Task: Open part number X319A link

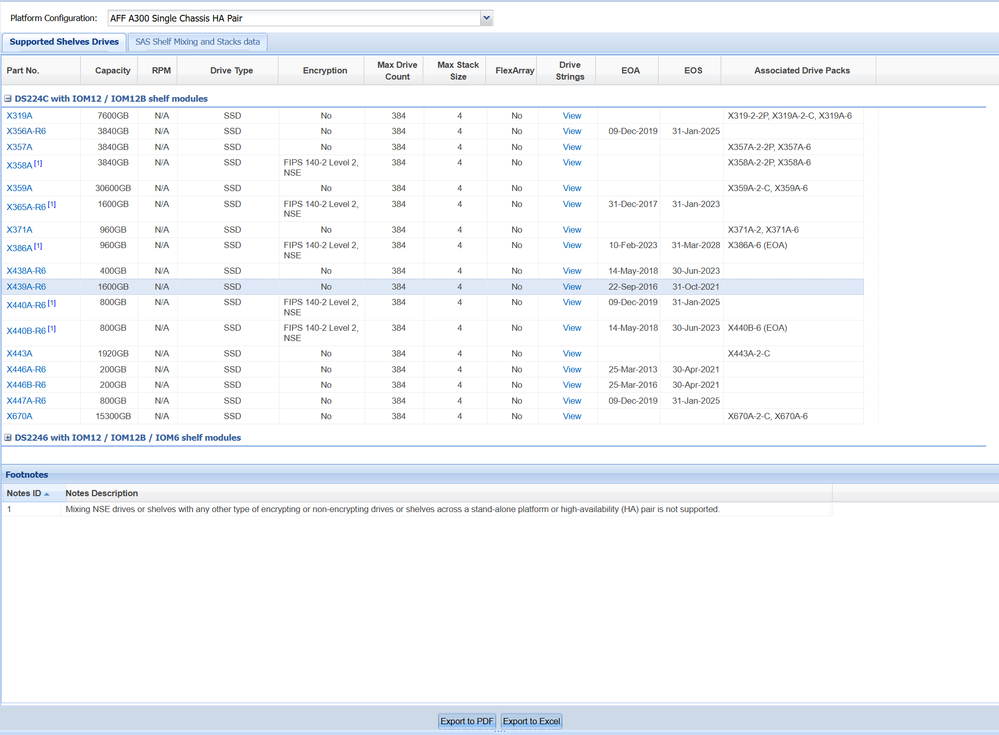Action: (x=19, y=116)
